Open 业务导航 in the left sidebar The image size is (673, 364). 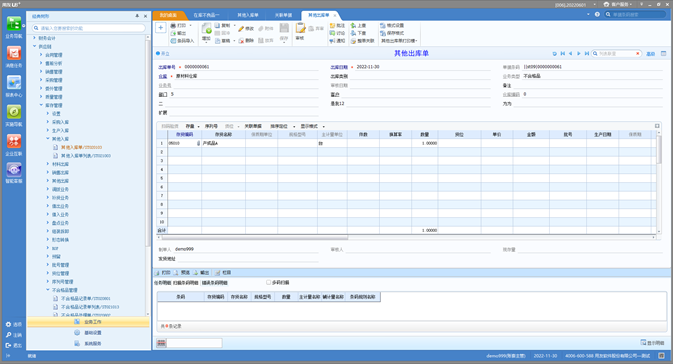point(14,27)
